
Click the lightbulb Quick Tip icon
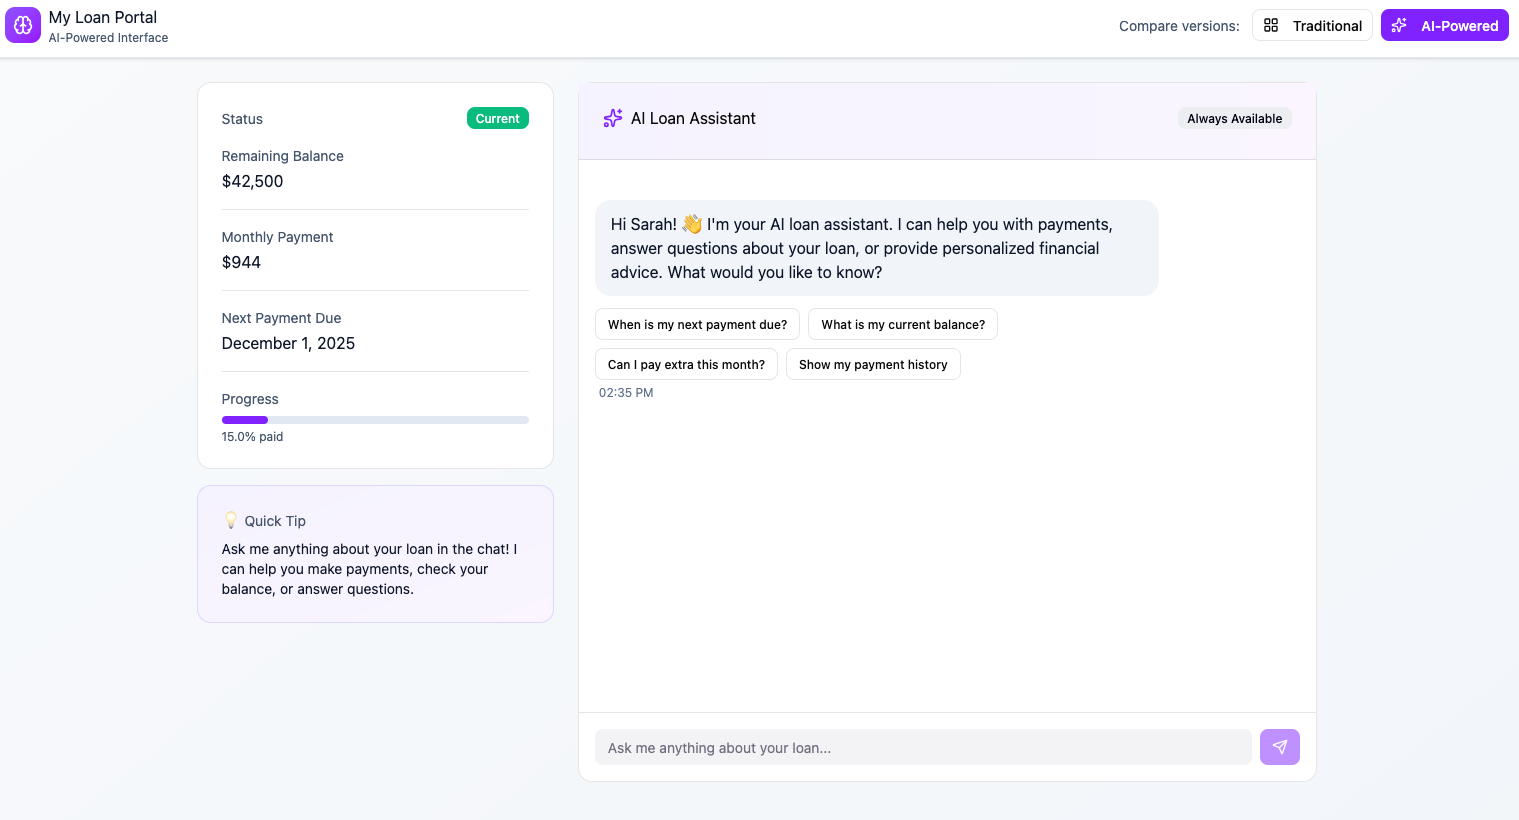click(x=231, y=520)
